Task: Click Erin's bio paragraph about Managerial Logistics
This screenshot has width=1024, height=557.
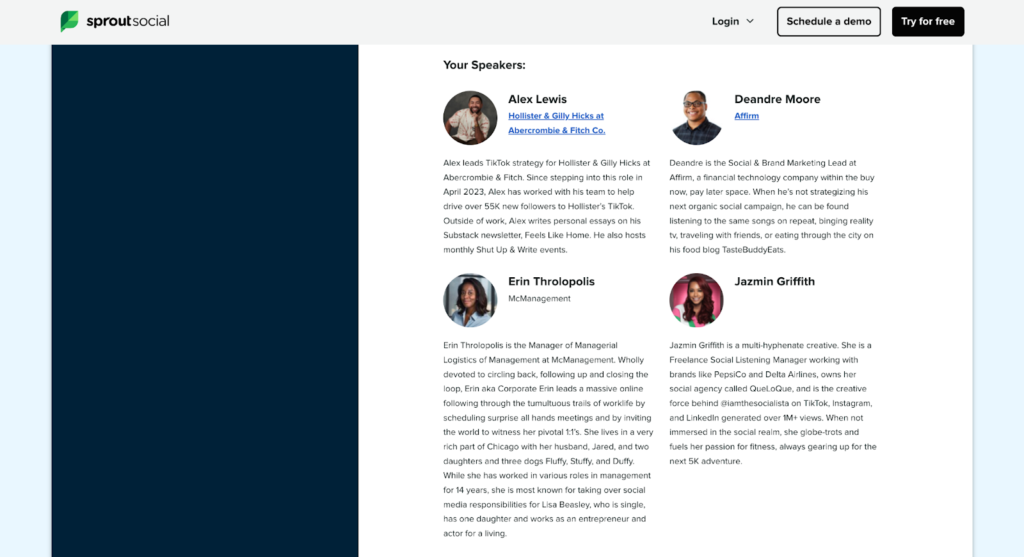Action: coord(548,439)
